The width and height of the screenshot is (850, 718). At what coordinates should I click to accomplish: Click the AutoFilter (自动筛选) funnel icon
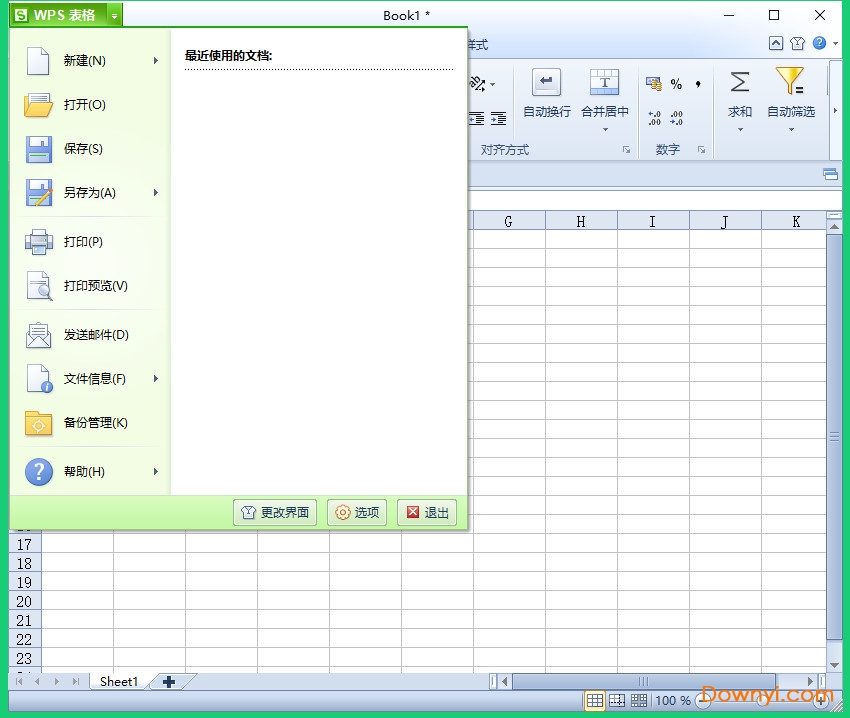[790, 82]
